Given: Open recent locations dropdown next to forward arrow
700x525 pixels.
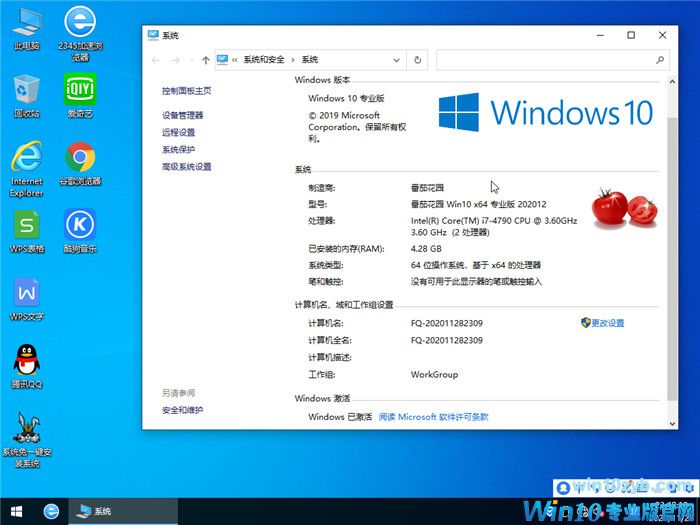Looking at the screenshot, I should pos(191,60).
